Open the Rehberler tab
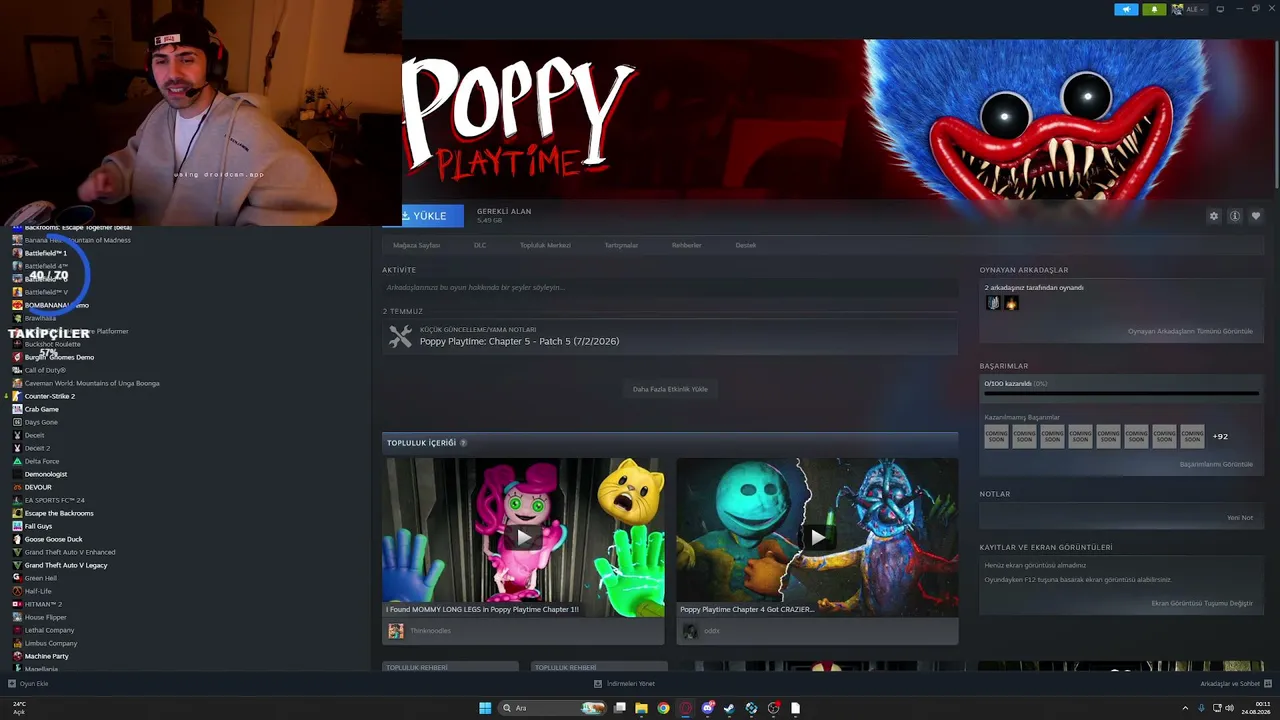 (686, 245)
